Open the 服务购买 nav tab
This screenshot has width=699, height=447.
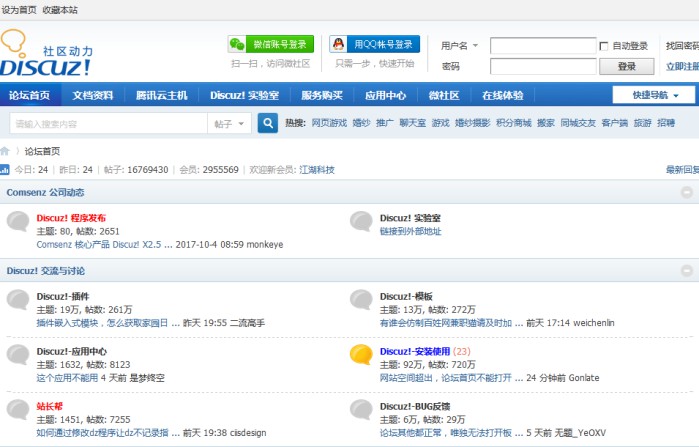click(x=322, y=95)
